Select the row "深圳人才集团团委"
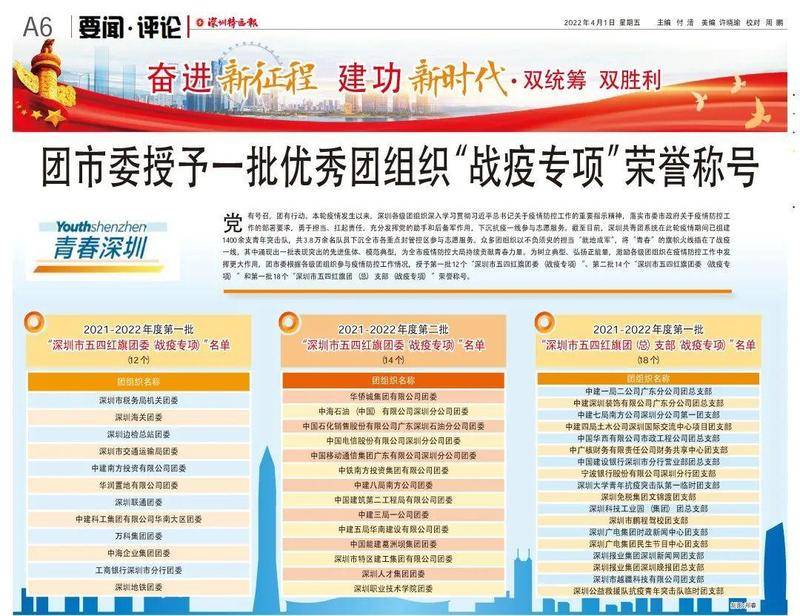 tap(393, 574)
